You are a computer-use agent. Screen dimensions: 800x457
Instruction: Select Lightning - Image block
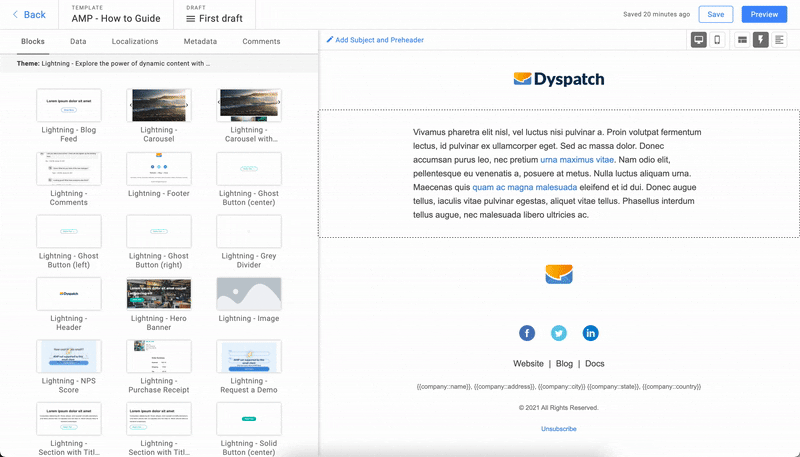[249, 300]
